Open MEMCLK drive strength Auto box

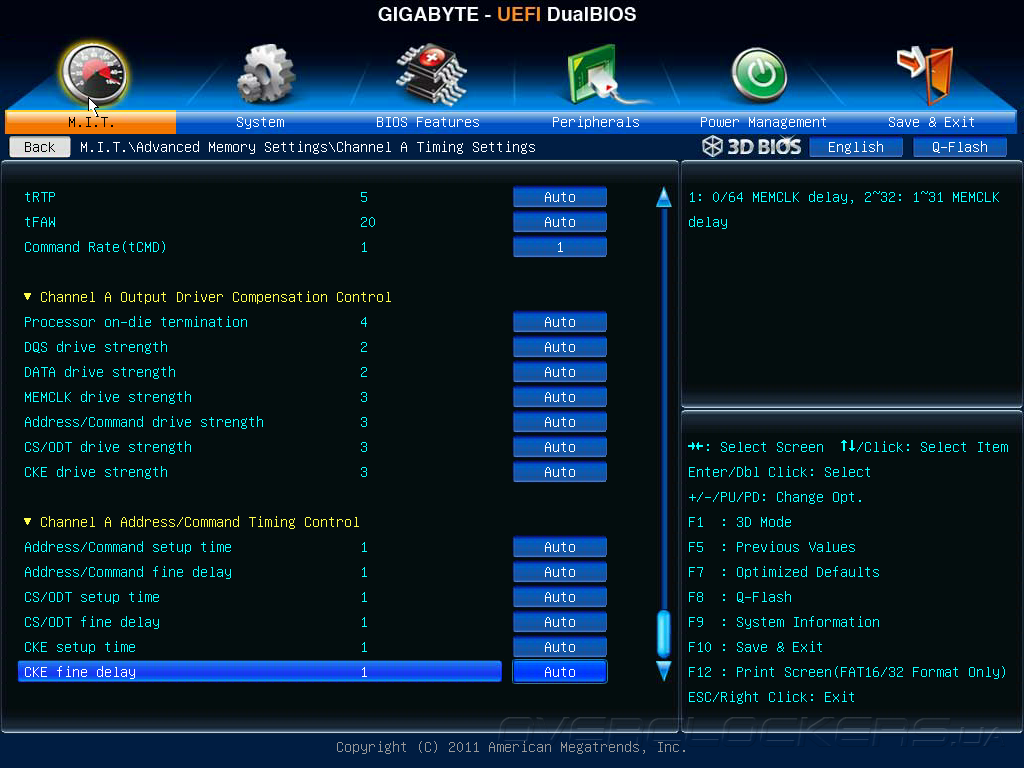click(560, 397)
